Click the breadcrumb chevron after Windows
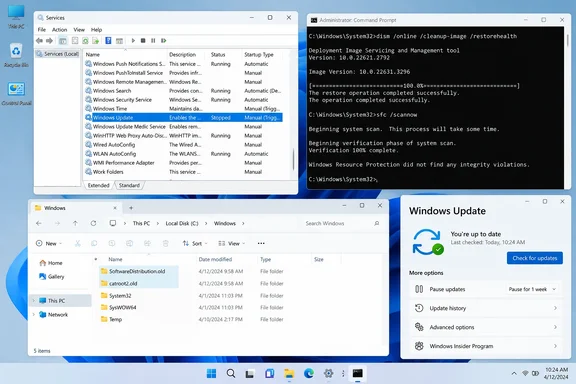Image resolution: width=576 pixels, height=384 pixels. (x=243, y=223)
